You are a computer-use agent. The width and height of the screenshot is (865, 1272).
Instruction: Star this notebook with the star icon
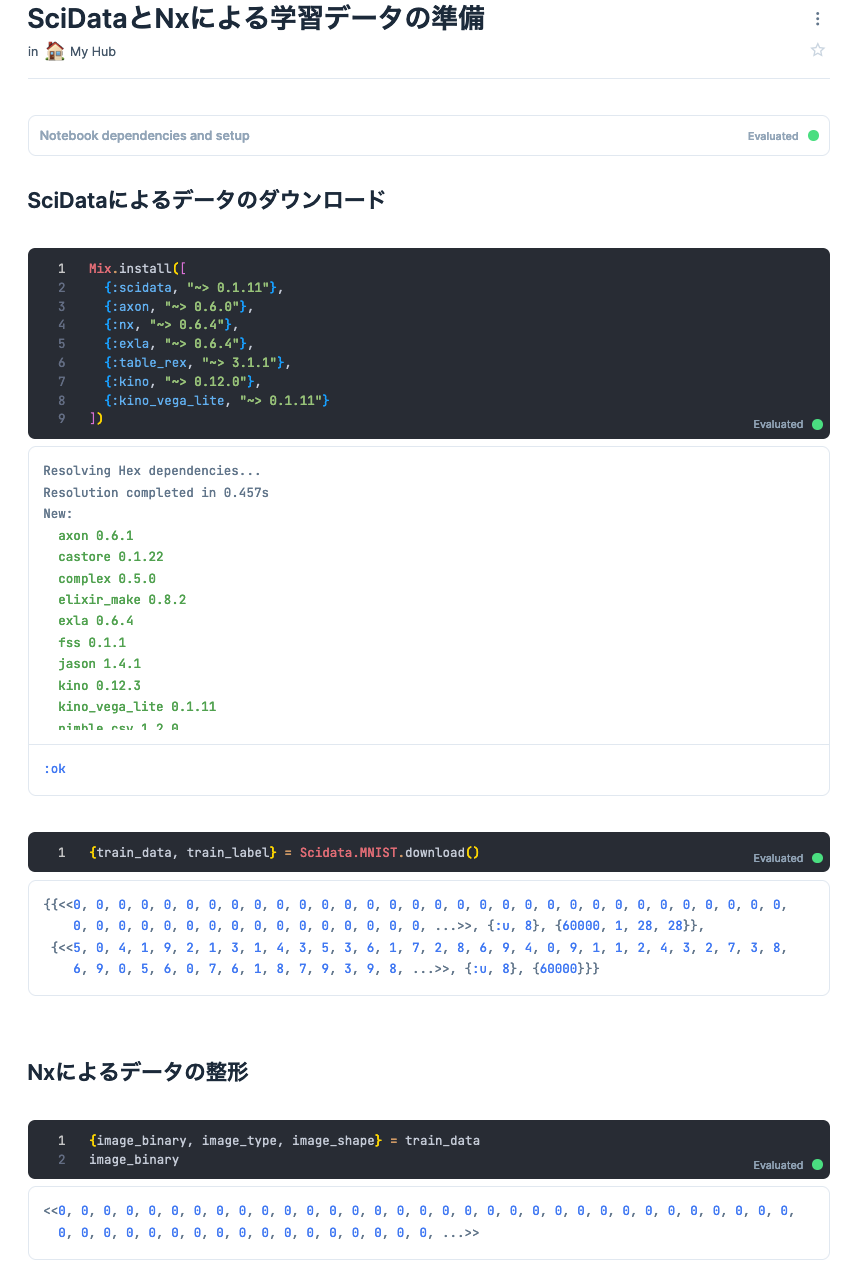point(818,50)
